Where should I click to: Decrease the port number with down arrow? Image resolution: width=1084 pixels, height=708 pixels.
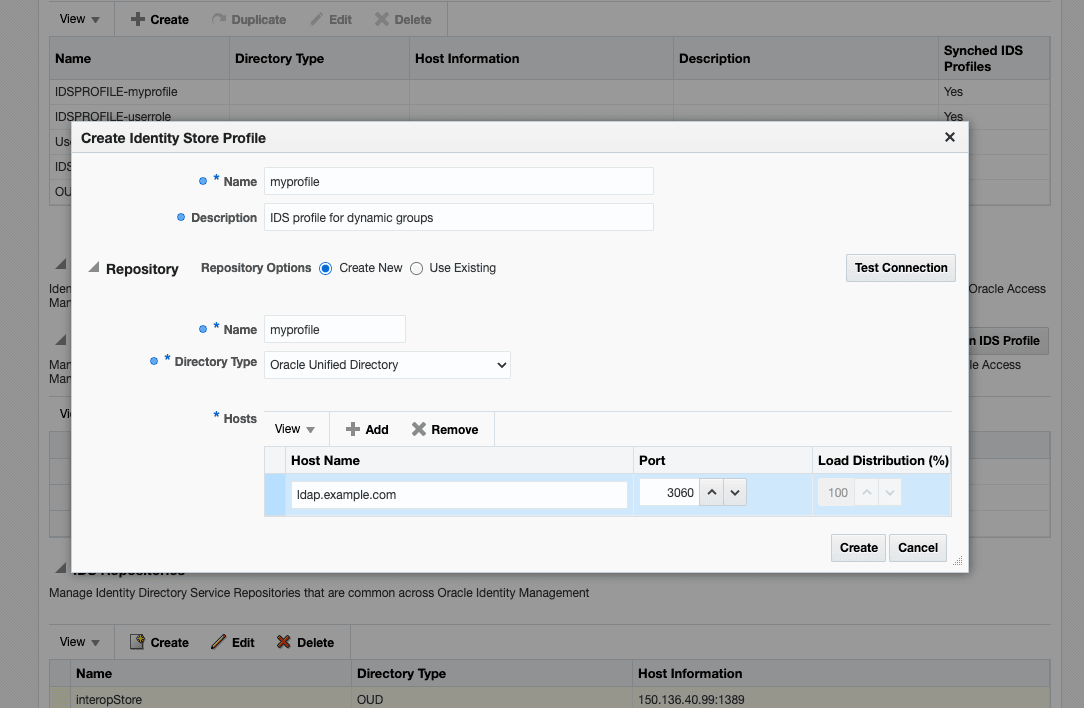coord(735,492)
